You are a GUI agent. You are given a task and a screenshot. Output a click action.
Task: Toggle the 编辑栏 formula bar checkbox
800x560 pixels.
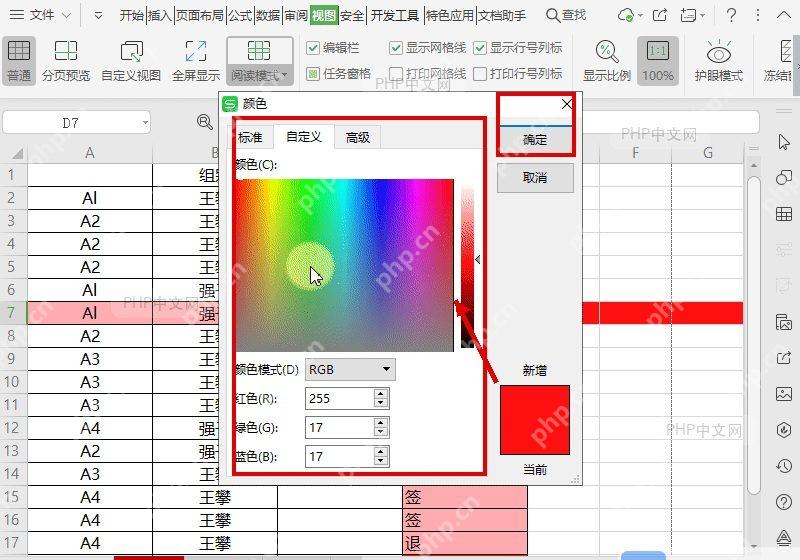pos(312,48)
